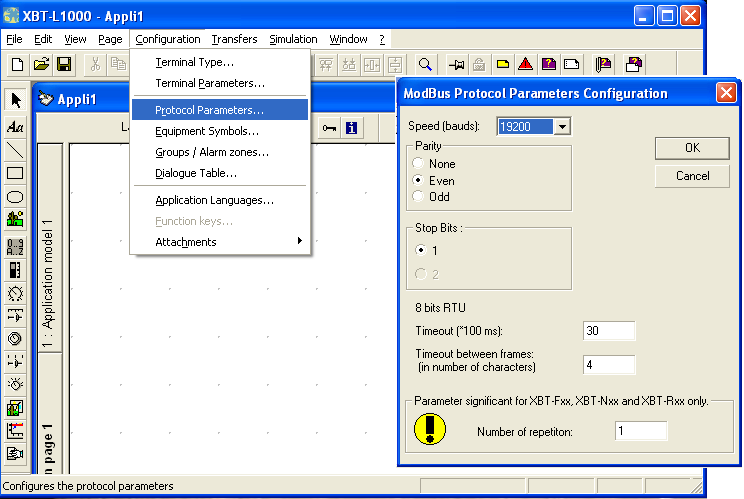Open the Transfers menu
The image size is (744, 499).
tap(234, 39)
